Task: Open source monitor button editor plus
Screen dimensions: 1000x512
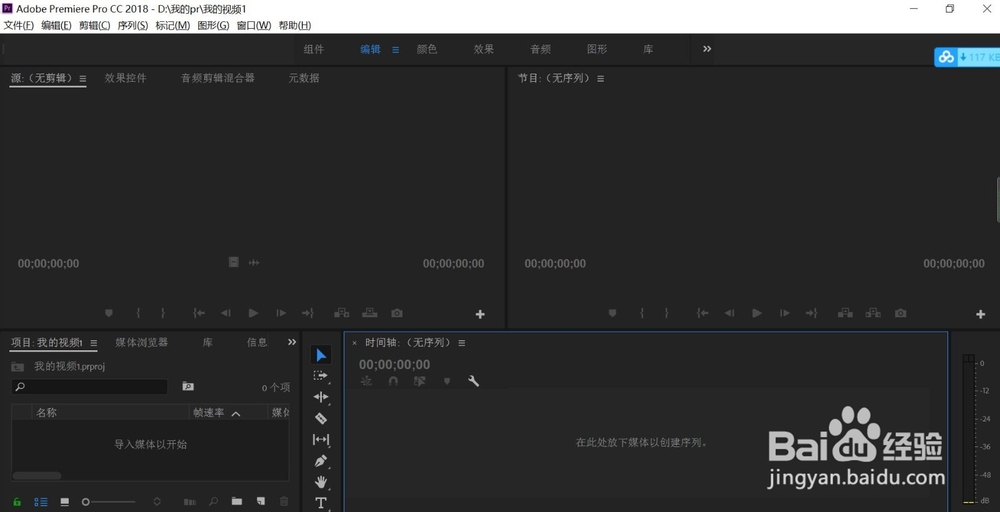Action: [x=480, y=314]
